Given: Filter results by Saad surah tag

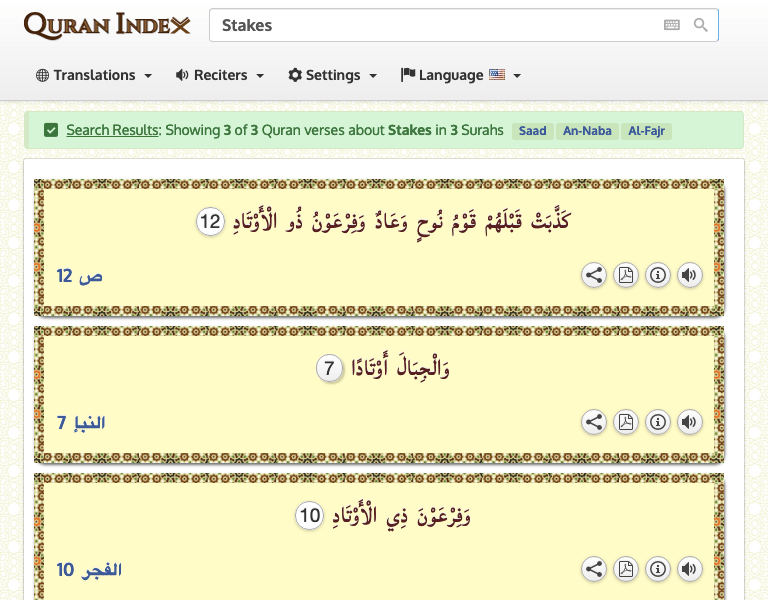Looking at the screenshot, I should (x=532, y=131).
